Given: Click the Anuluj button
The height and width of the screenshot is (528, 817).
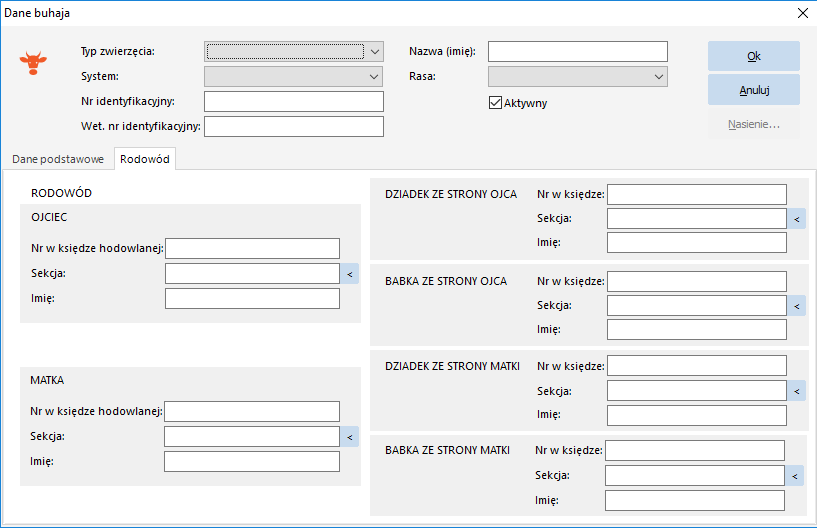Looking at the screenshot, I should coord(753,90).
